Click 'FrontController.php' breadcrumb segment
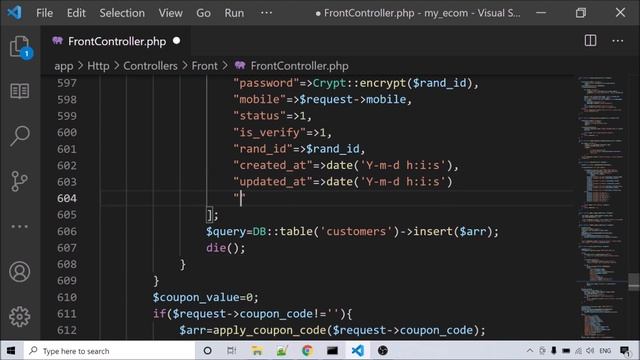 click(x=299, y=66)
